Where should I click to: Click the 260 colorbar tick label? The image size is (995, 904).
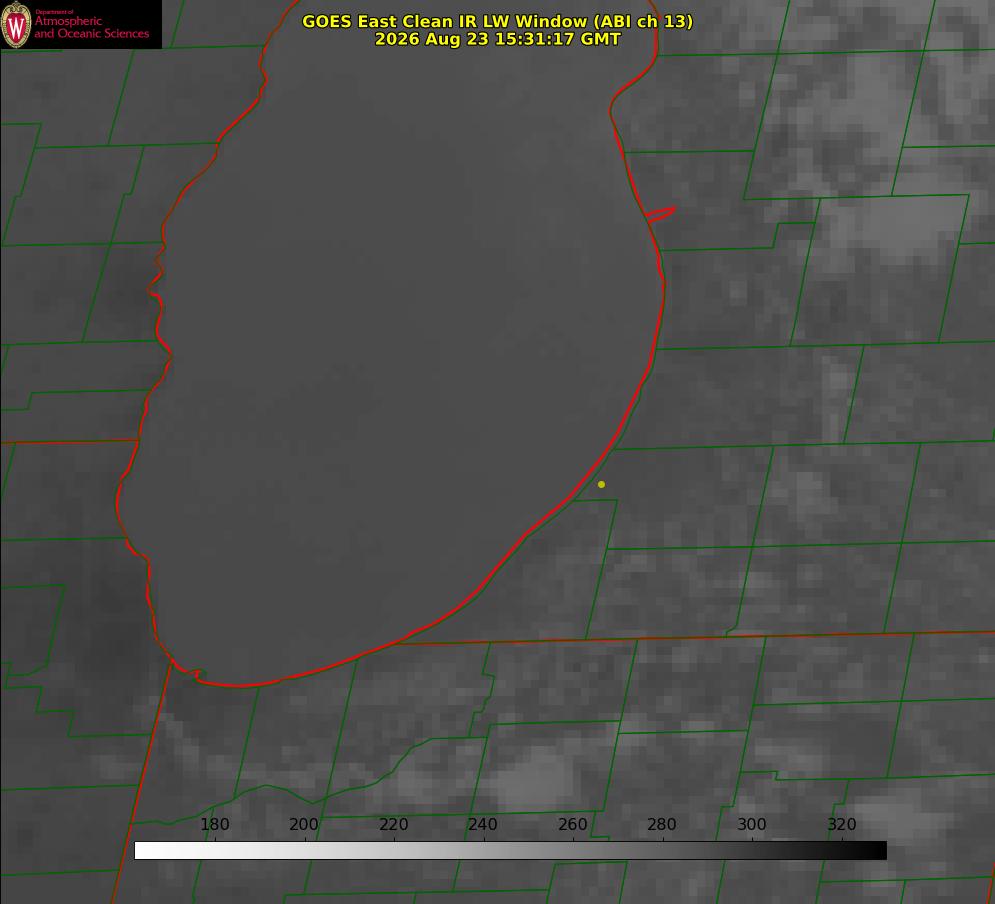(x=573, y=824)
